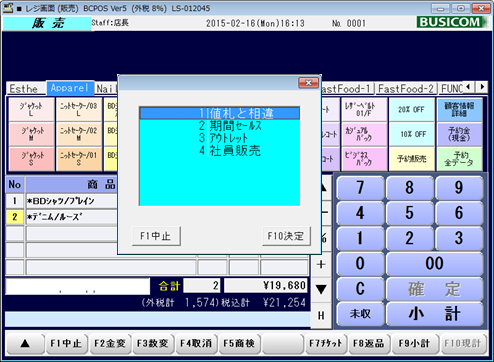The width and height of the screenshot is (494, 362).
Task: Click the plus quantity button
Action: (x=321, y=264)
